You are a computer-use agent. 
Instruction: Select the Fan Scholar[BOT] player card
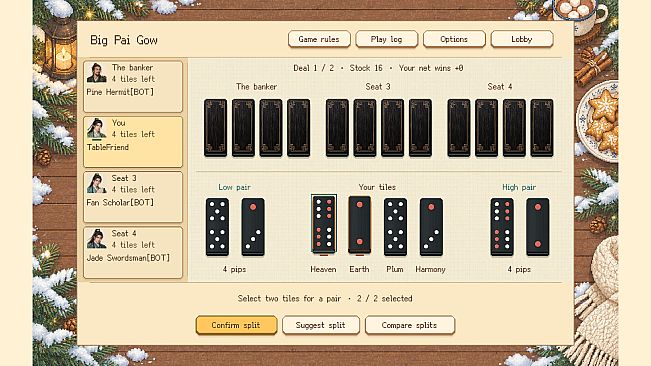[133, 197]
